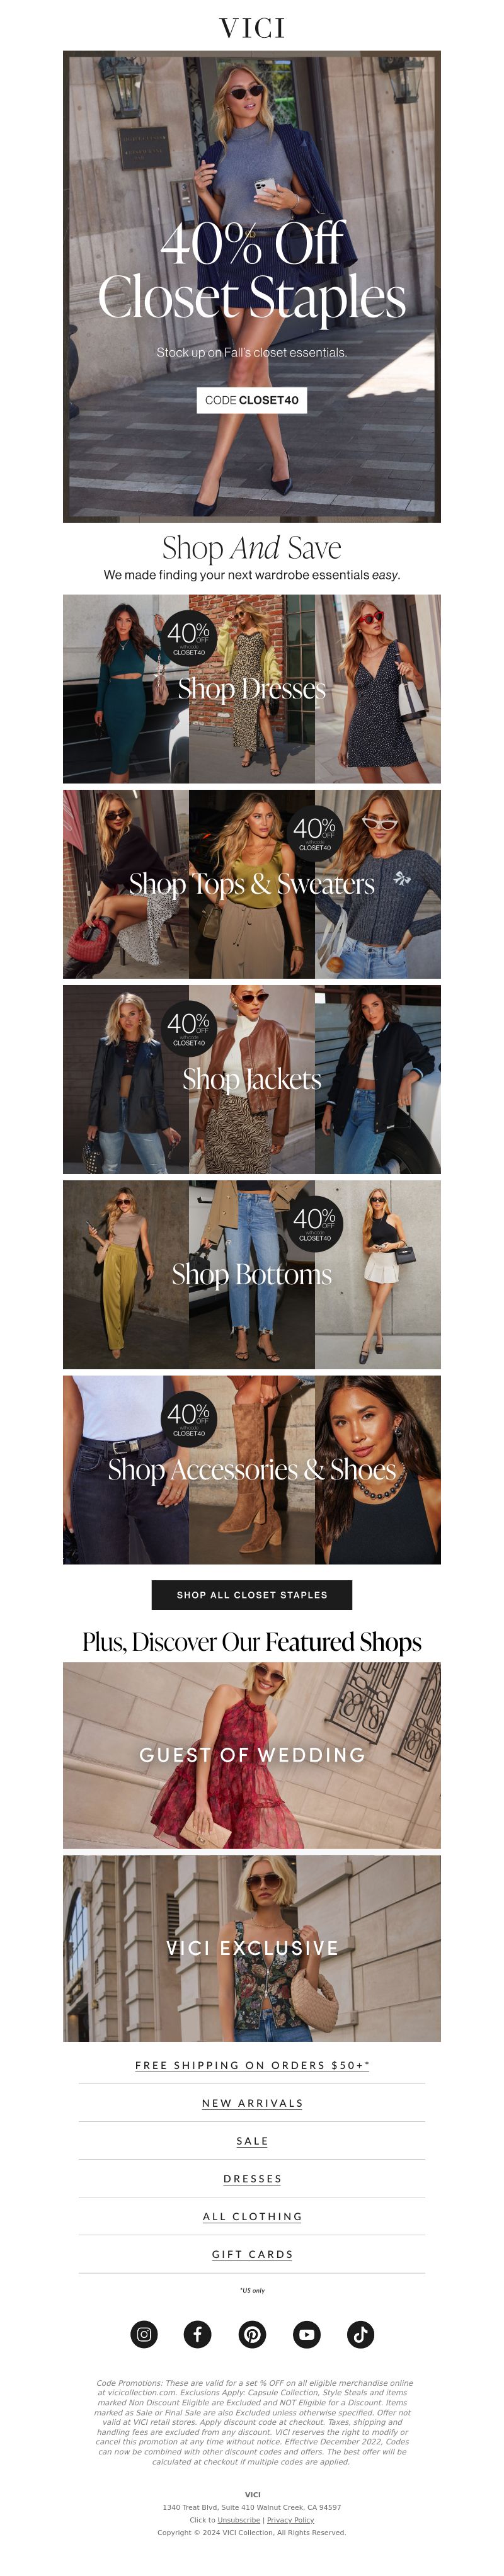
Task: Open the VICI Exclusive shop image
Action: coord(252,1948)
